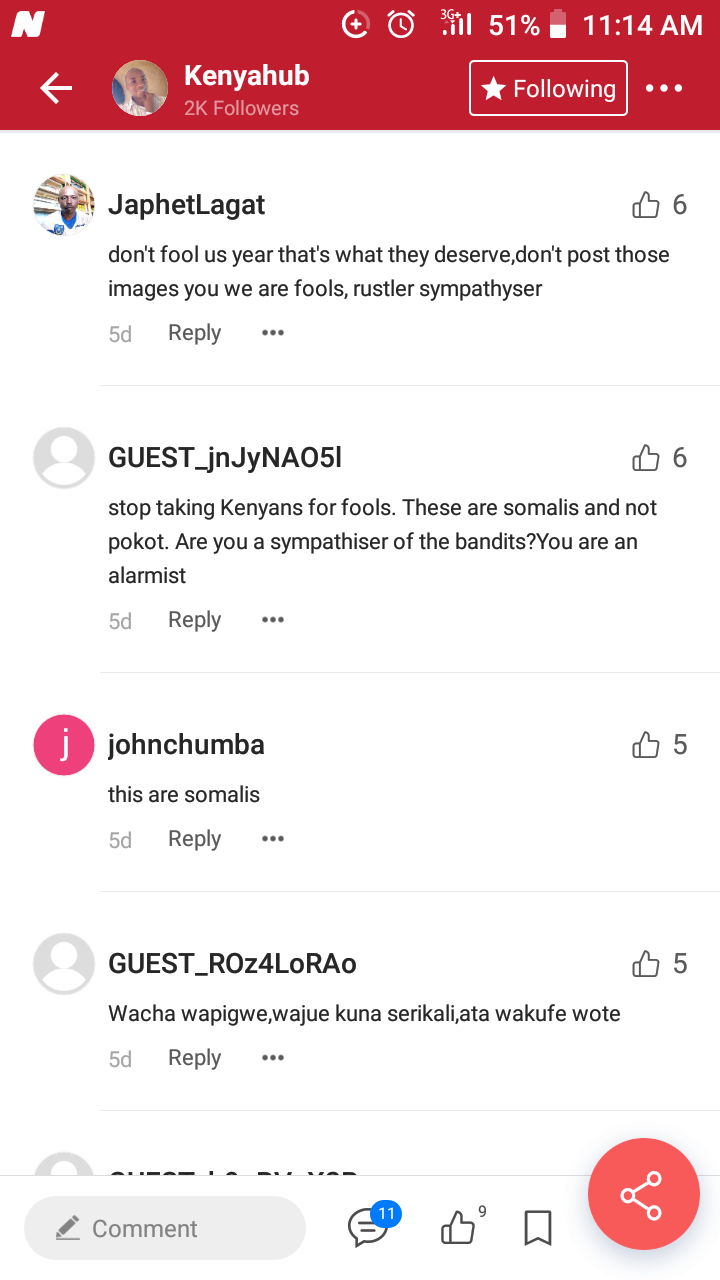Open more options on JaphetLagat's comment
The height and width of the screenshot is (1280, 720).
pos(273,333)
